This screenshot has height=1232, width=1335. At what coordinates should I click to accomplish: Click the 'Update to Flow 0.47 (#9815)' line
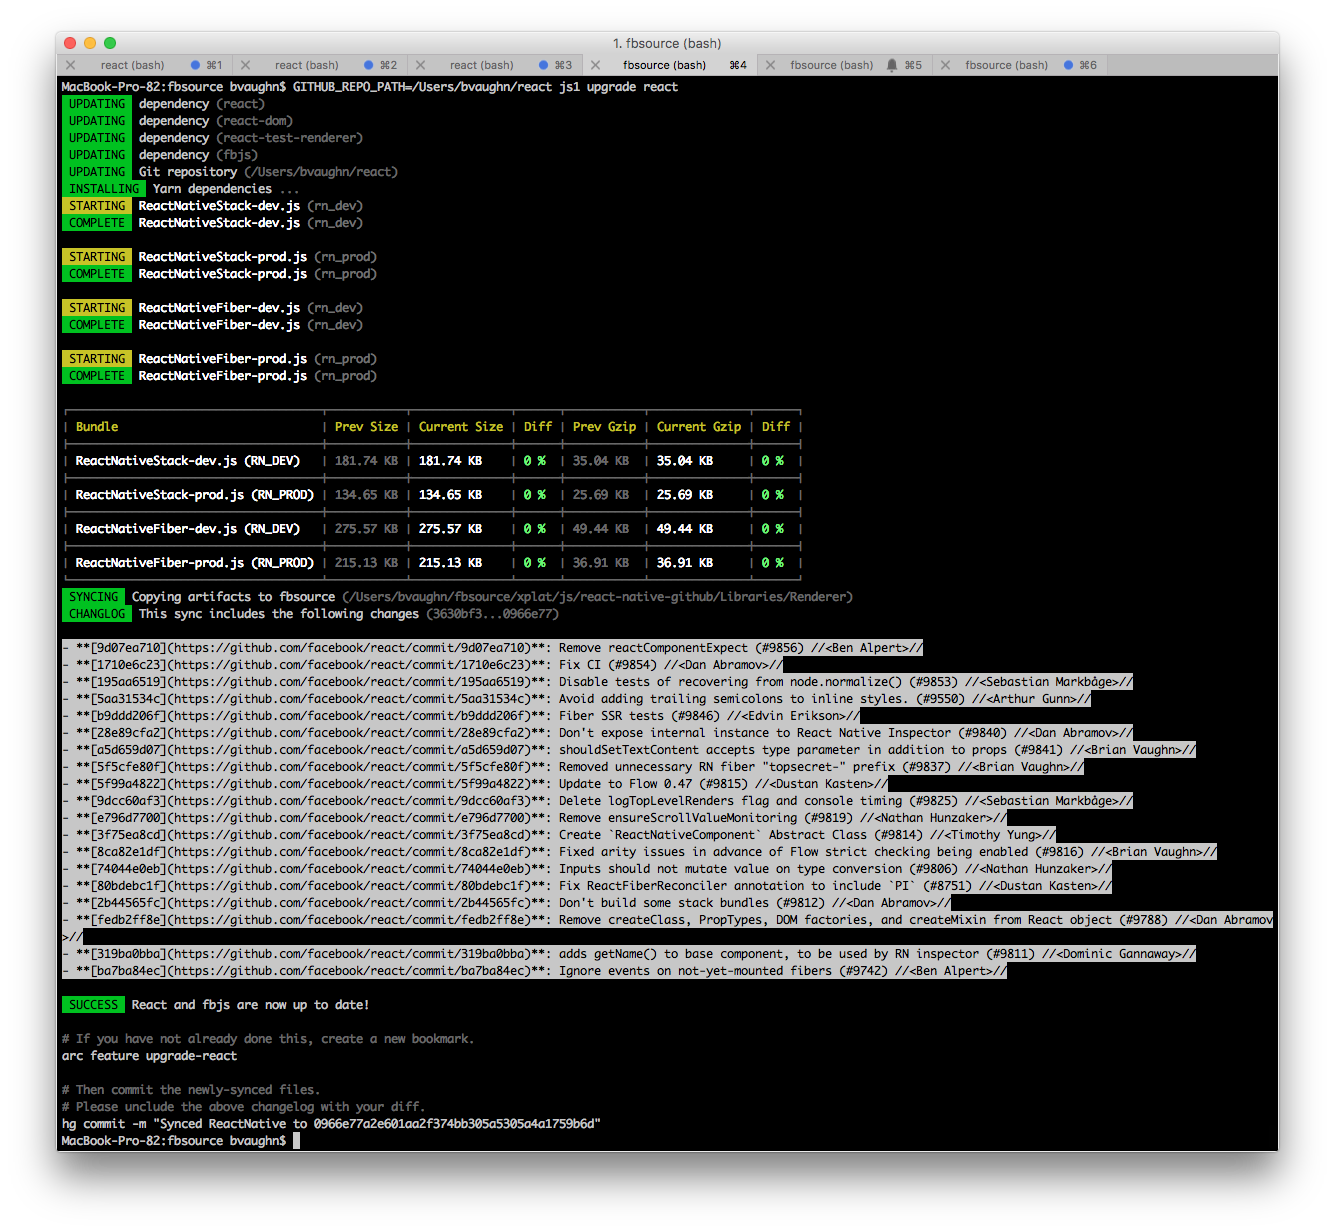pyautogui.click(x=474, y=784)
